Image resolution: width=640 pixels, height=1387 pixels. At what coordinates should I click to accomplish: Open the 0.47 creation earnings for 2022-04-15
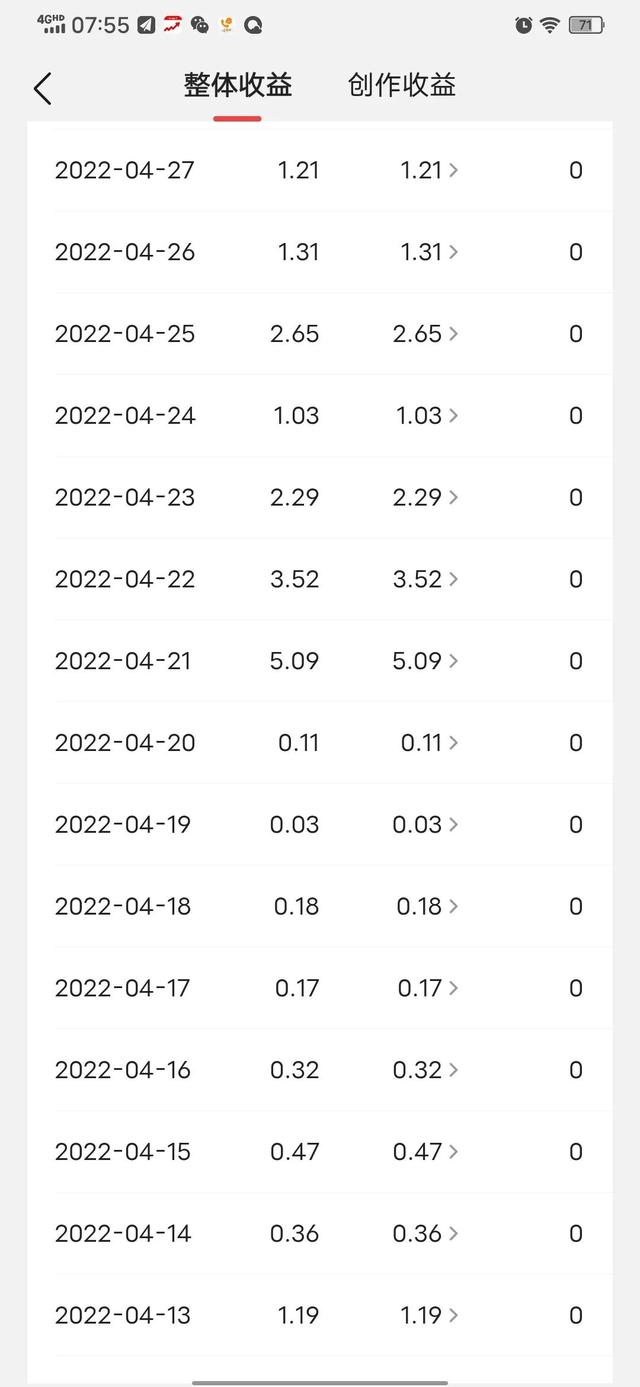[x=417, y=1152]
